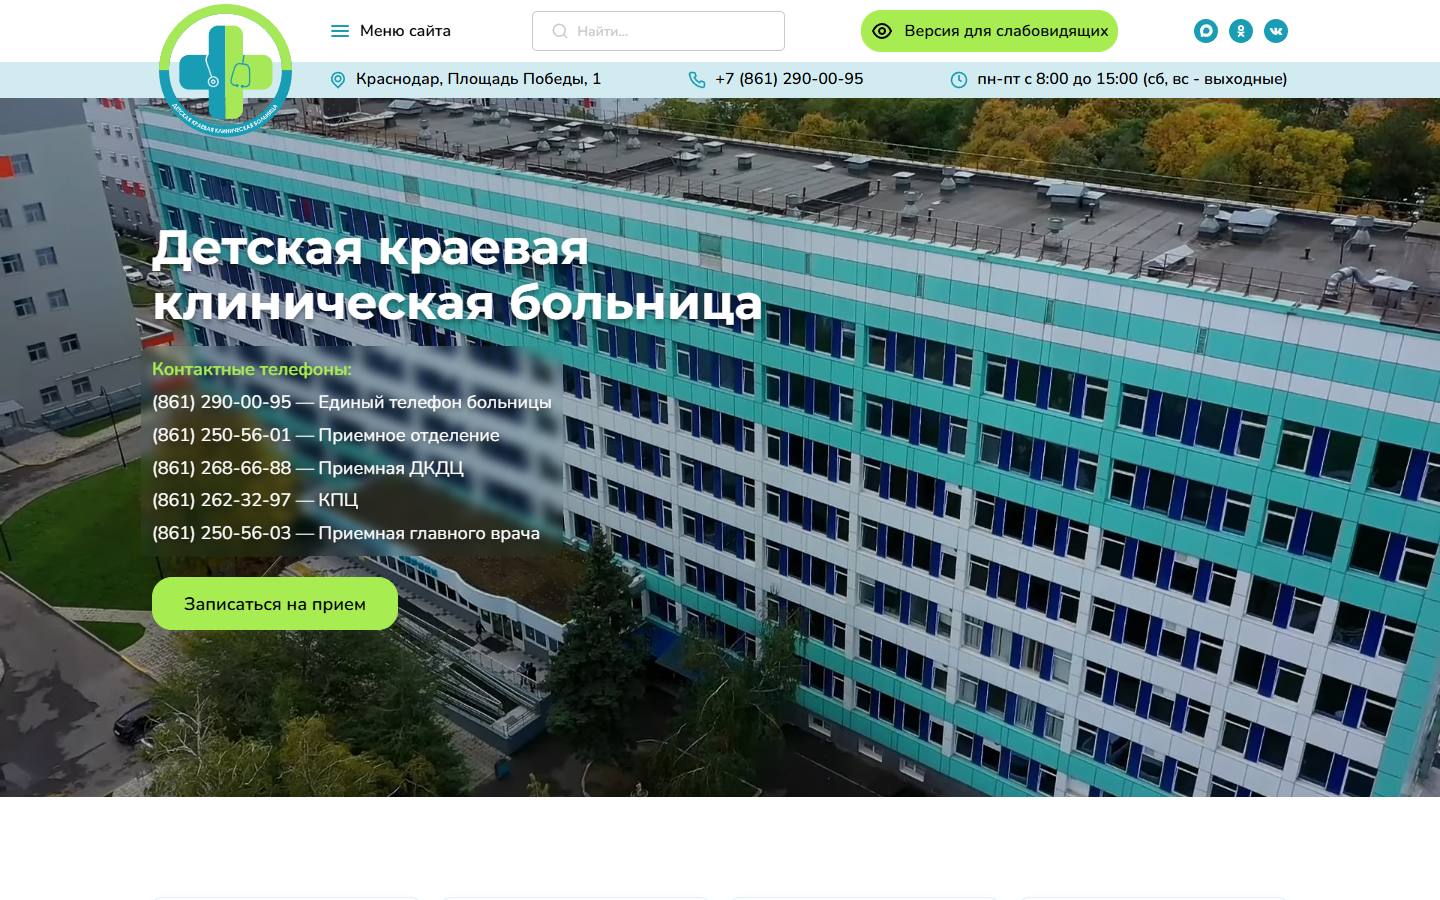The width and height of the screenshot is (1440, 900).
Task: Open the MAX messenger chat-bubble icon
Action: pyautogui.click(x=1206, y=31)
